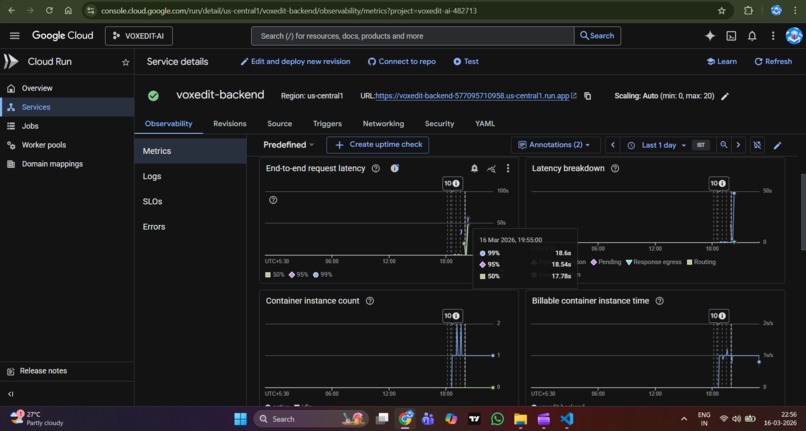Open the Learn panel

pyautogui.click(x=722, y=61)
